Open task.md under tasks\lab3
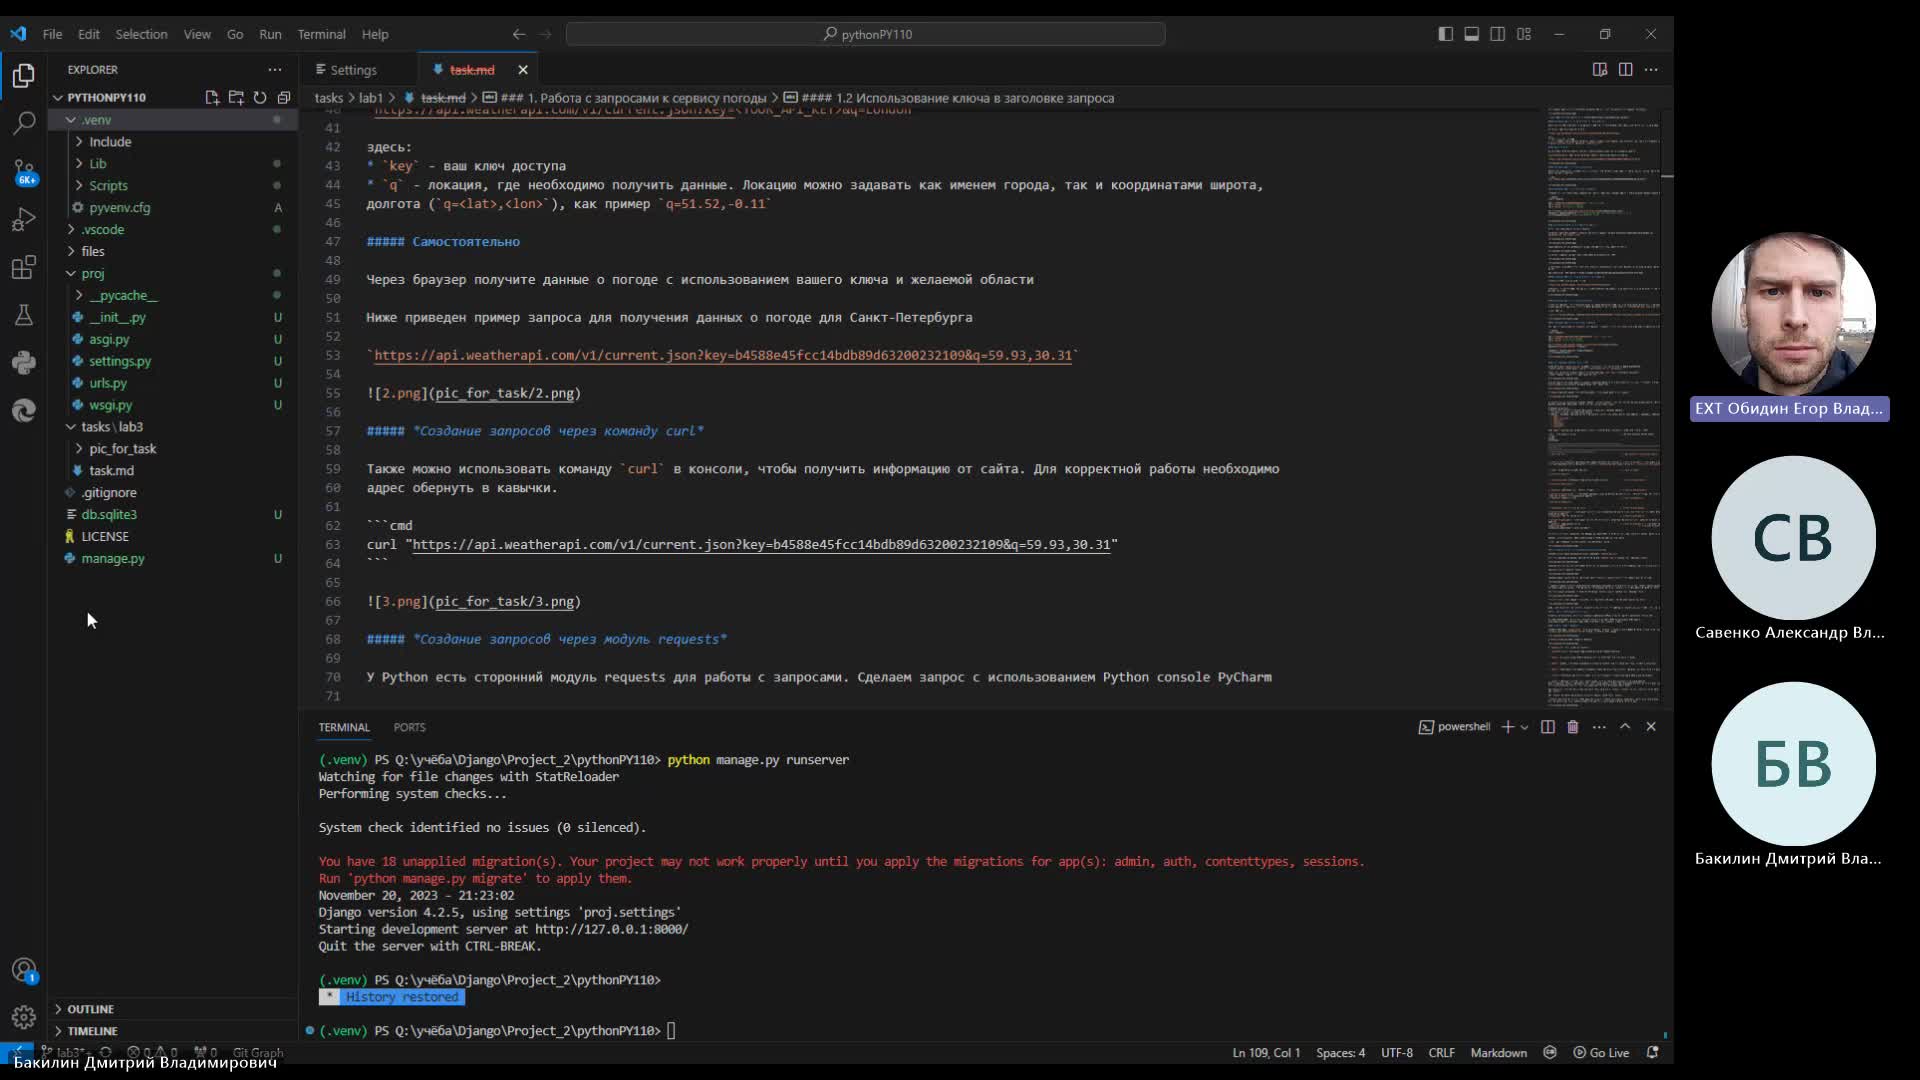 [x=173, y=471]
